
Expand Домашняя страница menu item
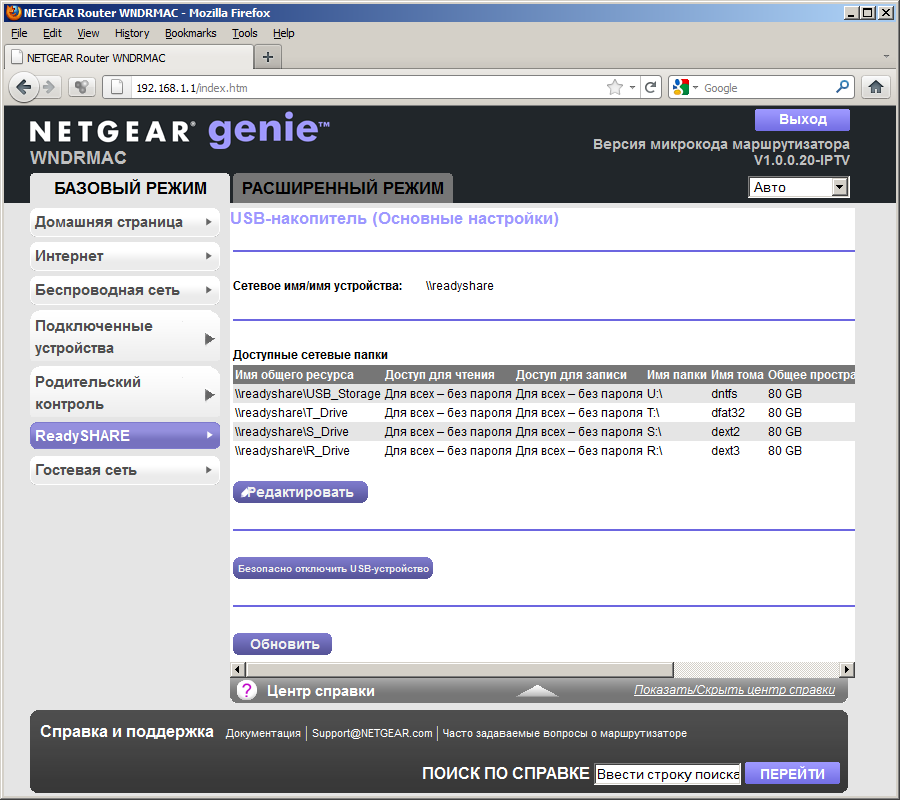pyautogui.click(x=125, y=222)
